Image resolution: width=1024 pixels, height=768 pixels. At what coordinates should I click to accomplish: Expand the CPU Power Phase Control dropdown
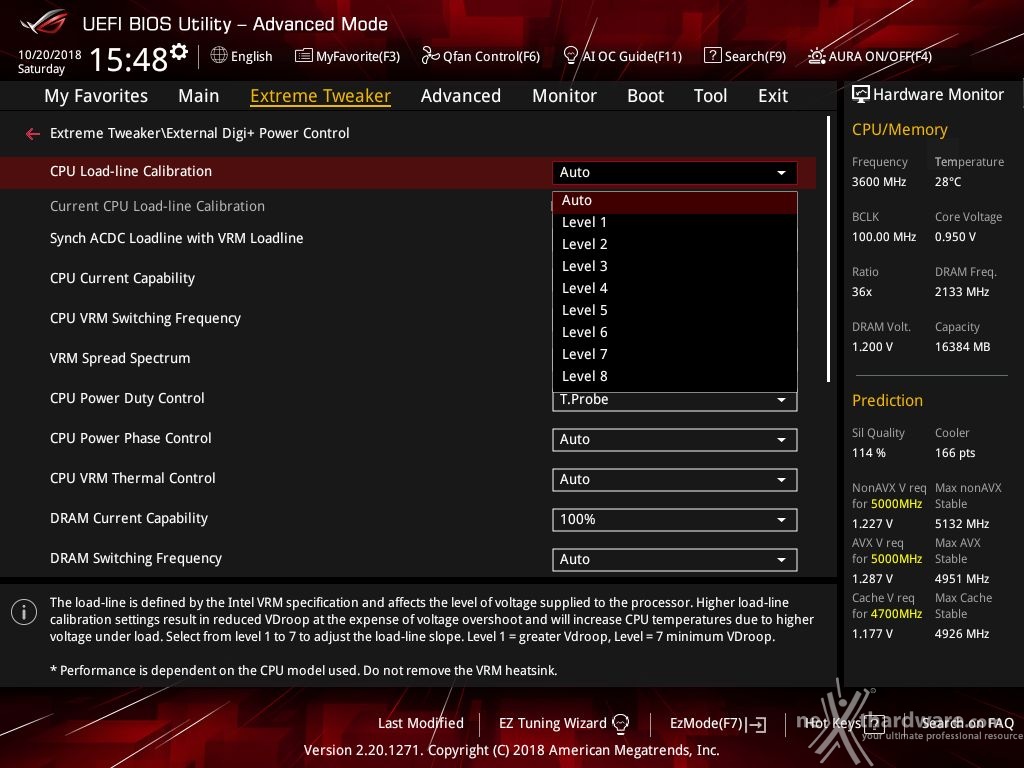(675, 440)
